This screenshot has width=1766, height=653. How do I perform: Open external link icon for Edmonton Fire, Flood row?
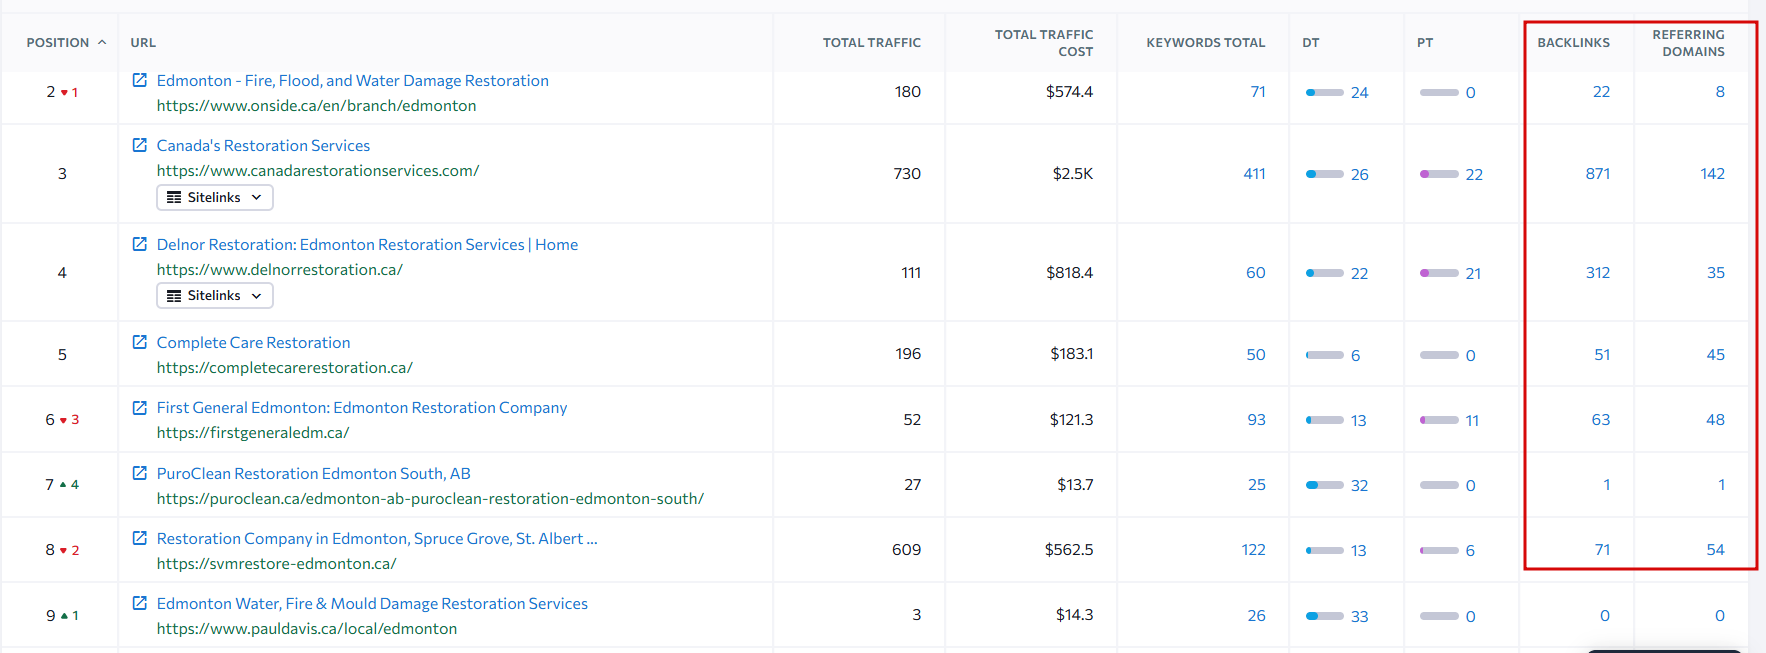tap(140, 80)
